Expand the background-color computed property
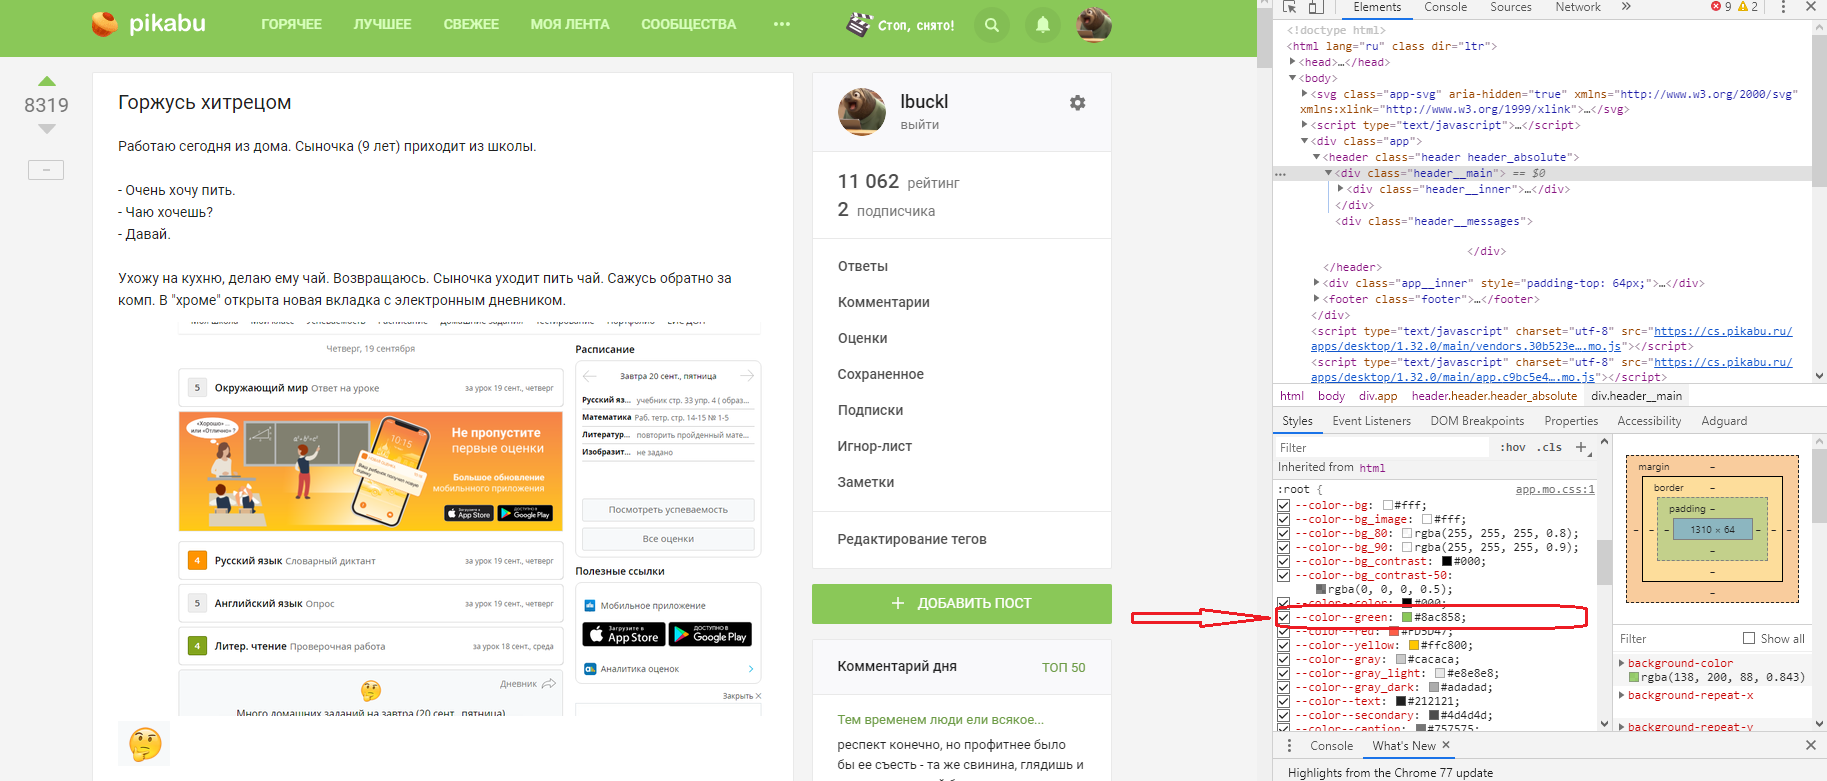 click(1621, 663)
